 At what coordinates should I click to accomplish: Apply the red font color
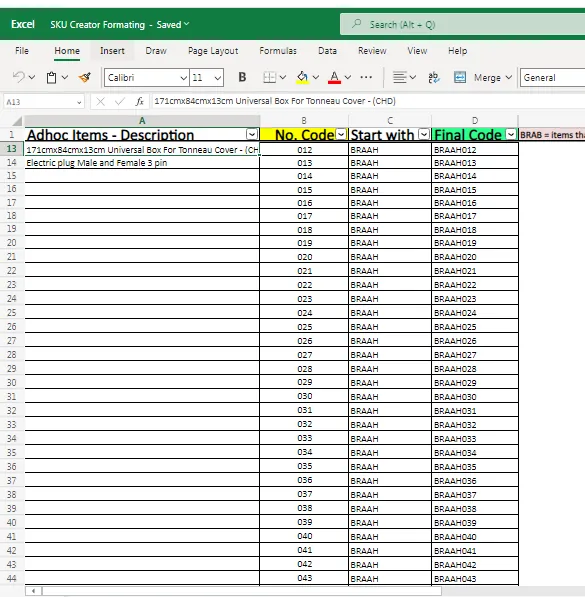click(x=334, y=78)
